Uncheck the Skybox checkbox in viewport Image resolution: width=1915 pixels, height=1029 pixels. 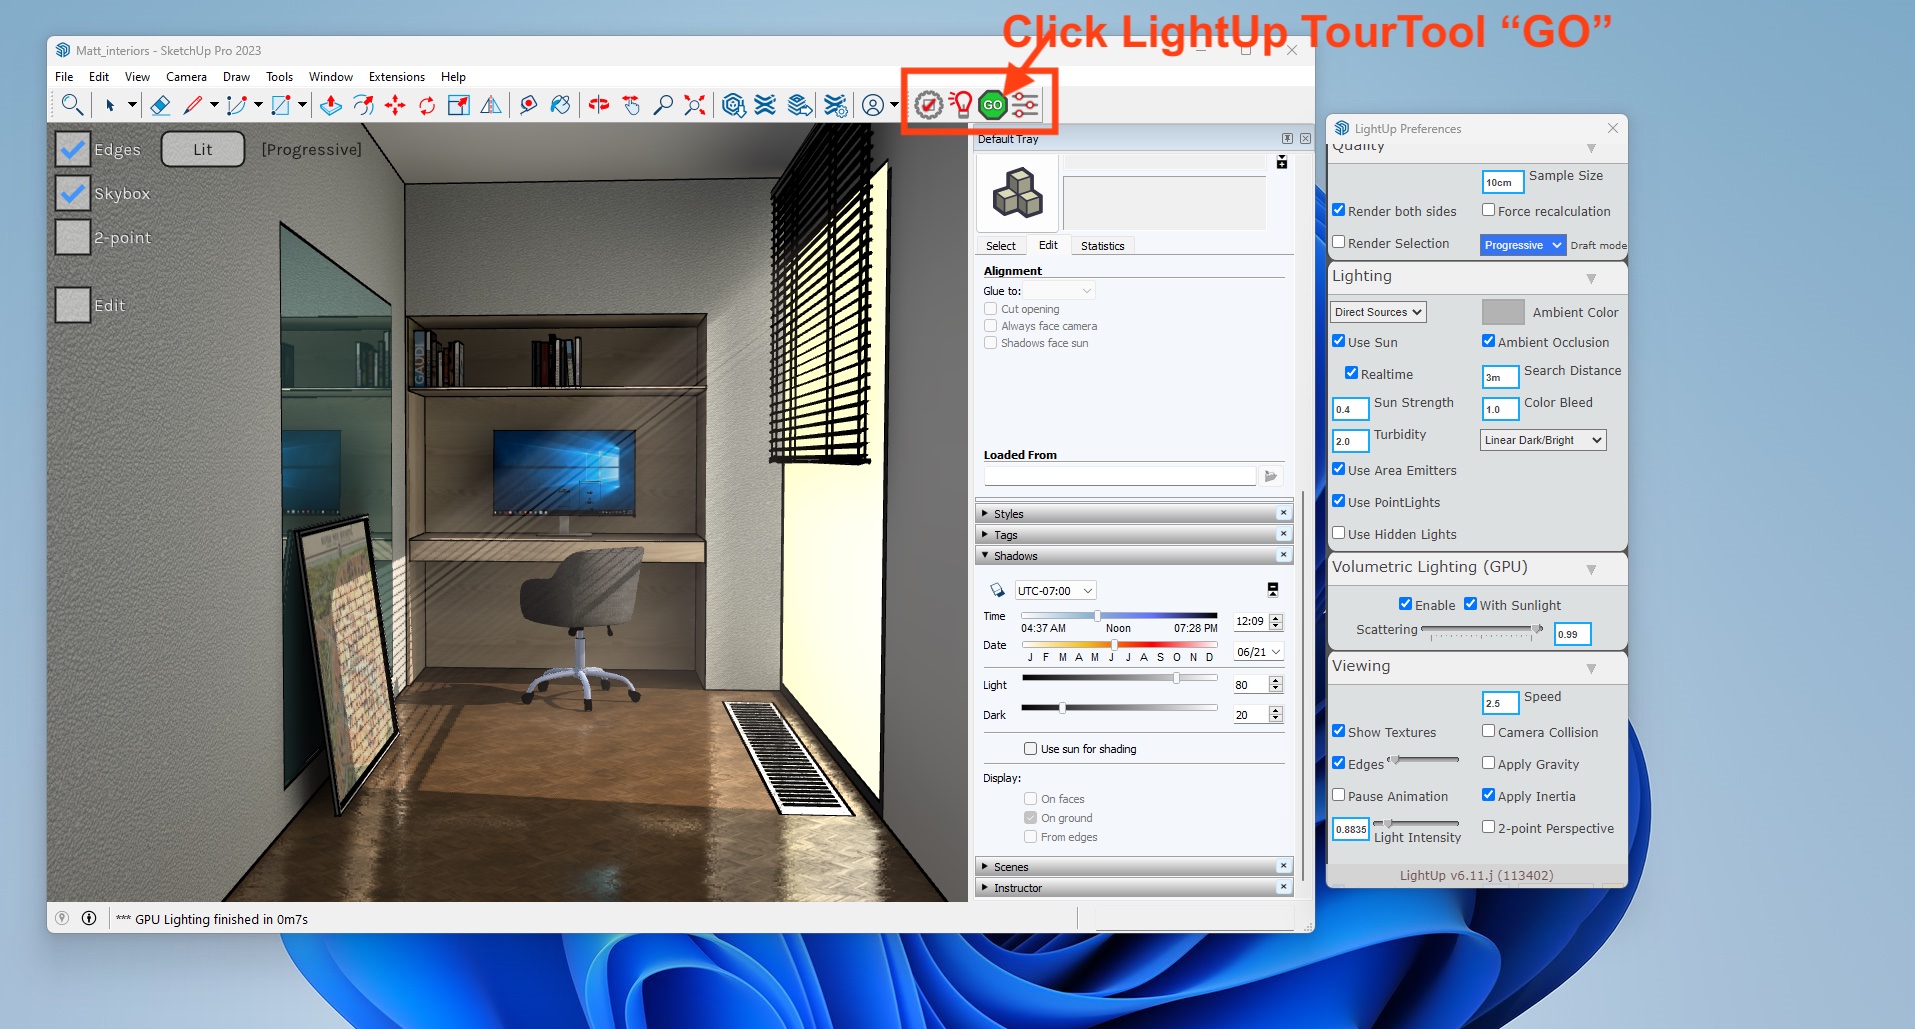(73, 193)
